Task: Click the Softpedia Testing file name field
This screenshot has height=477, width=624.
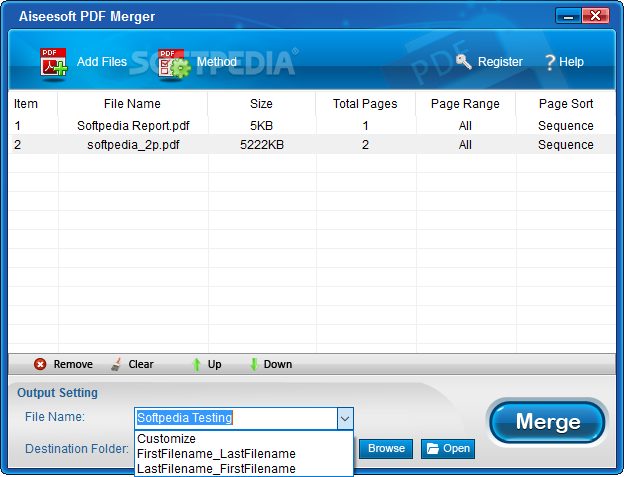Action: click(236, 418)
